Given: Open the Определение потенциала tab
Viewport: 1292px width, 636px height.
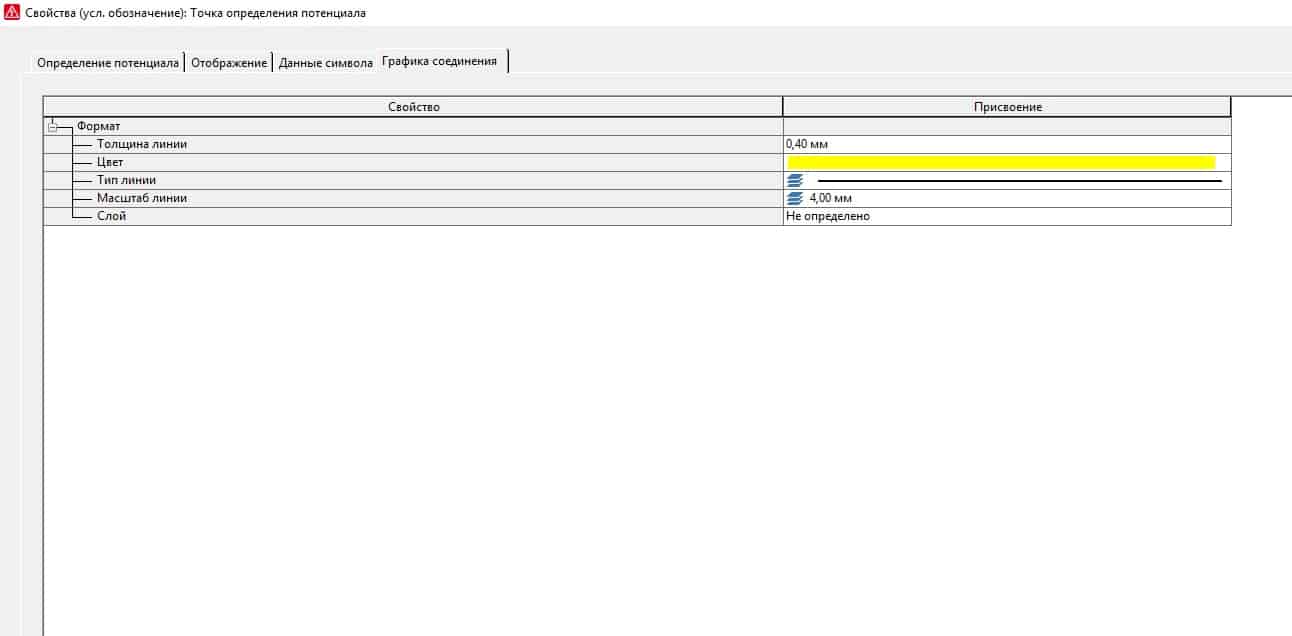Looking at the screenshot, I should (108, 62).
